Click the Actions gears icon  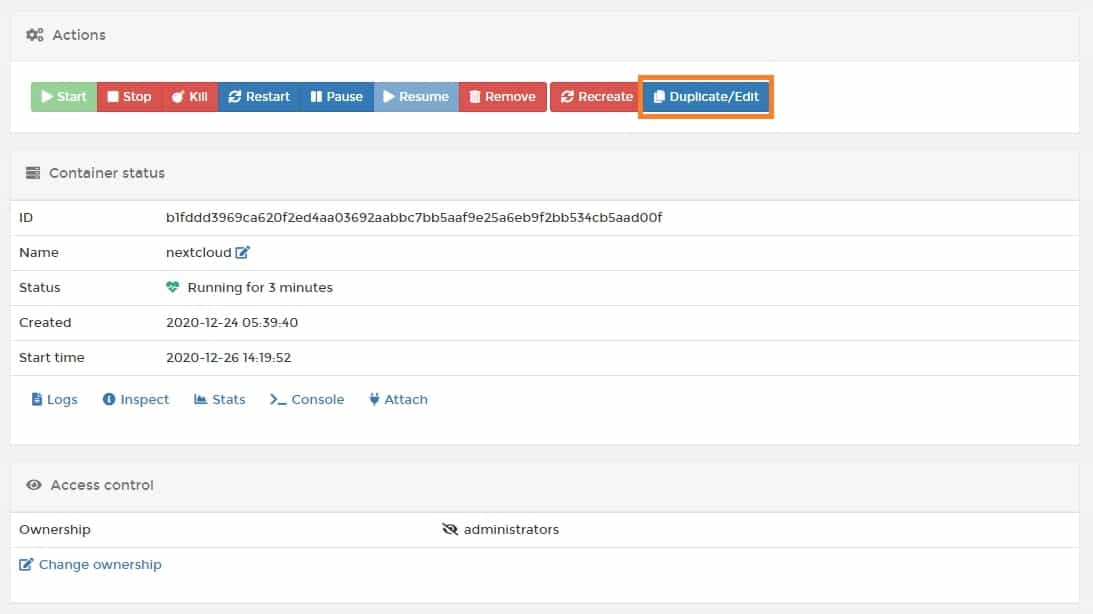point(35,35)
